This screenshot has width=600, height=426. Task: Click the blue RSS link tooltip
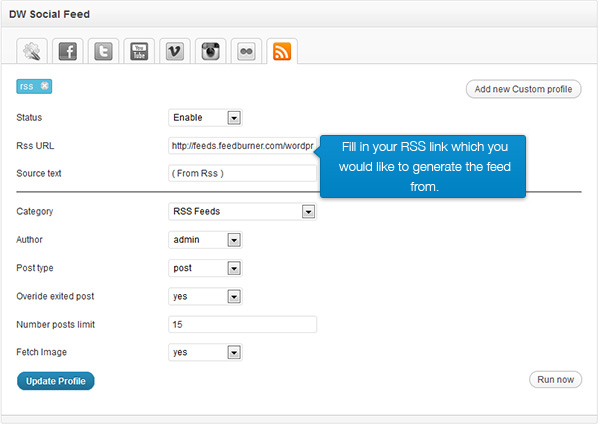(x=423, y=166)
